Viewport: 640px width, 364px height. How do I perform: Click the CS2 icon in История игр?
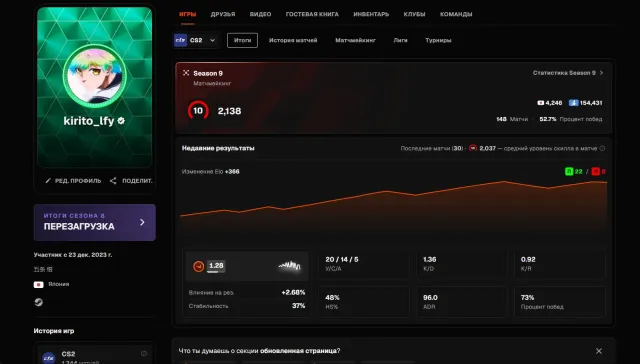pyautogui.click(x=49, y=358)
